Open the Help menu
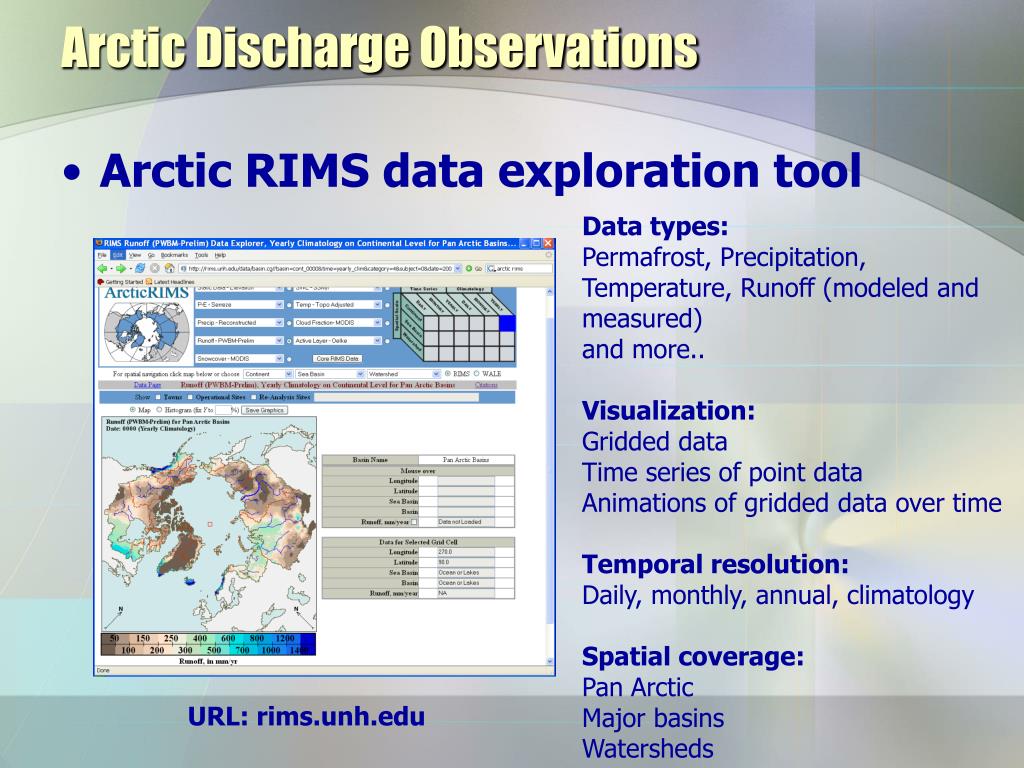 (220, 255)
